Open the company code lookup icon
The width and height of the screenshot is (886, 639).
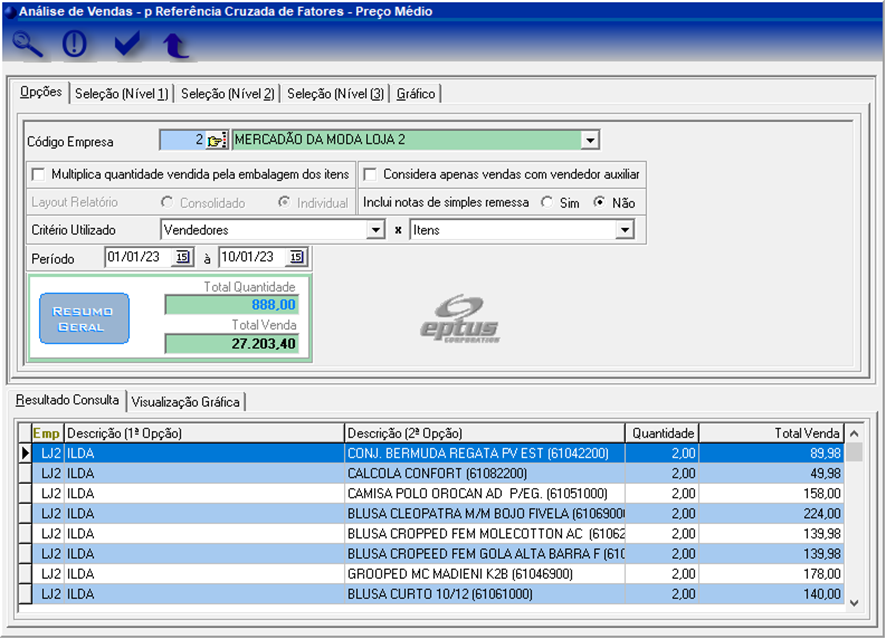pos(218,140)
